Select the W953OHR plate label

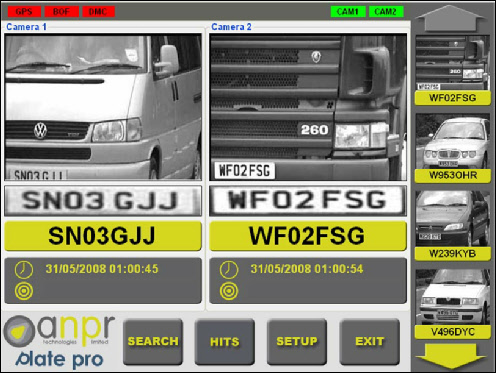click(453, 175)
